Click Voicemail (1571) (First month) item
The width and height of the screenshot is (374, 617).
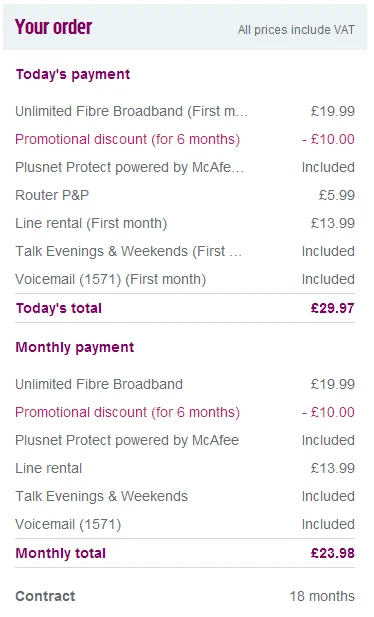(111, 279)
